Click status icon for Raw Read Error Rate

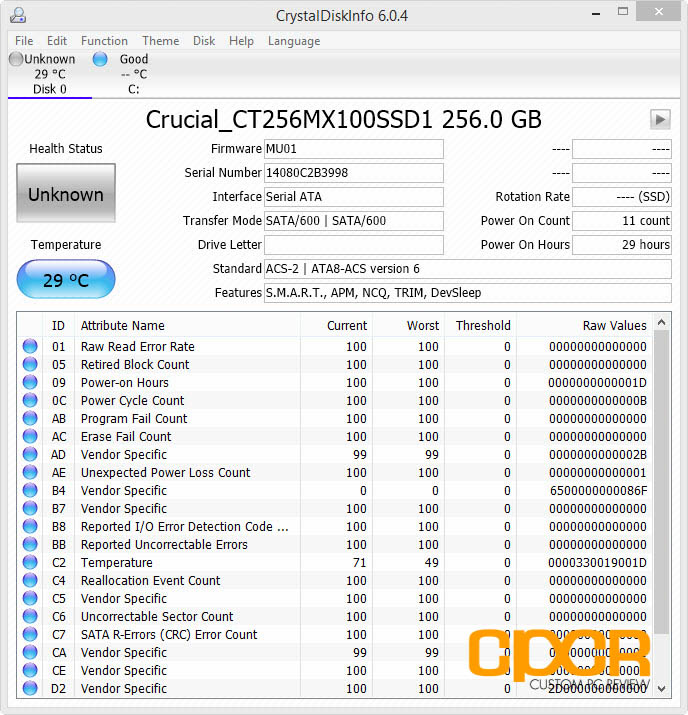click(30, 346)
